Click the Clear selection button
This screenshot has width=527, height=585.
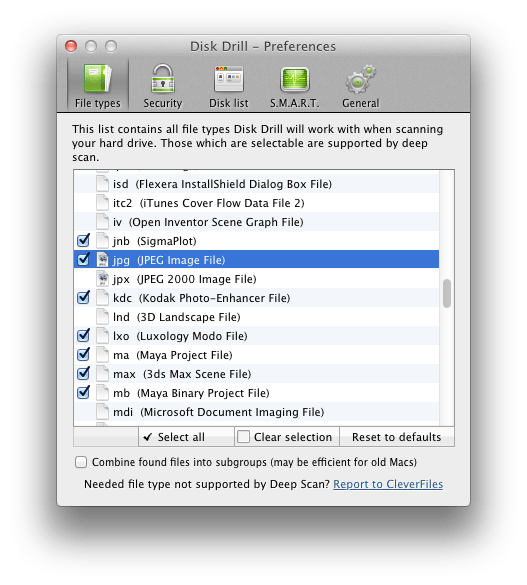pyautogui.click(x=287, y=437)
